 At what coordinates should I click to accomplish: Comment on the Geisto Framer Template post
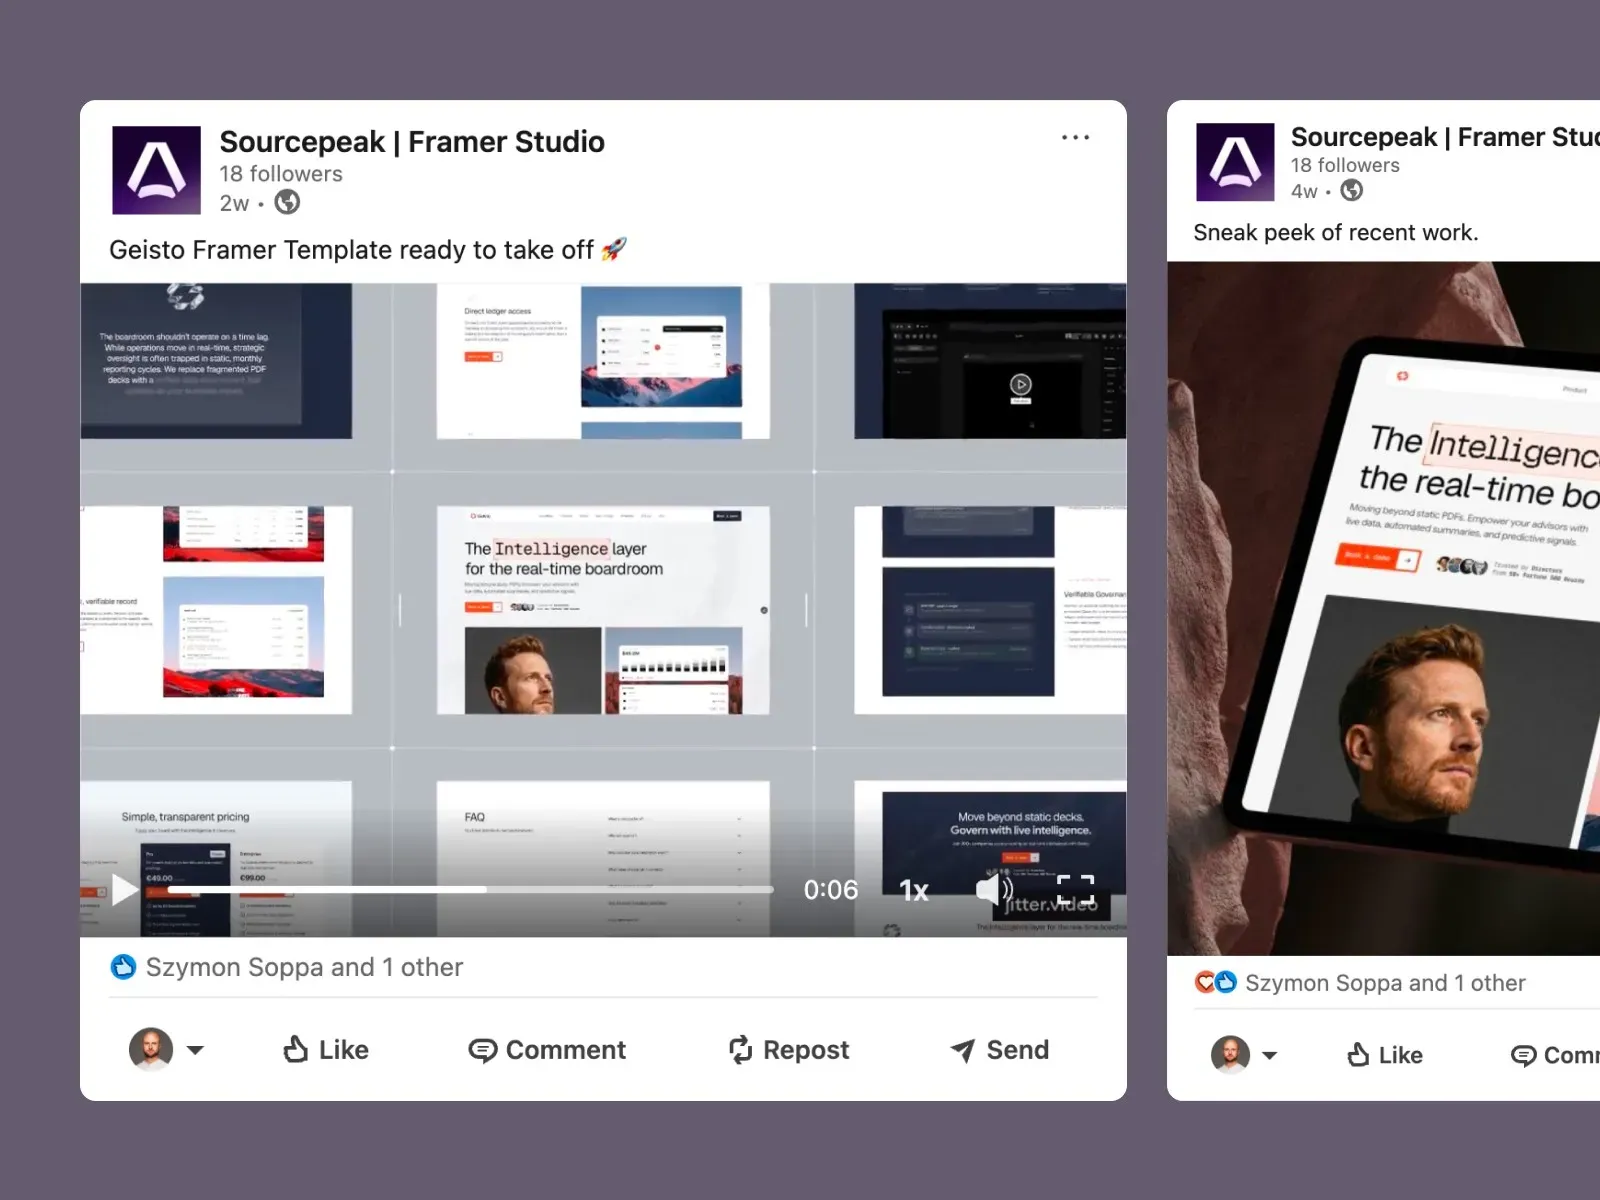tap(547, 1049)
